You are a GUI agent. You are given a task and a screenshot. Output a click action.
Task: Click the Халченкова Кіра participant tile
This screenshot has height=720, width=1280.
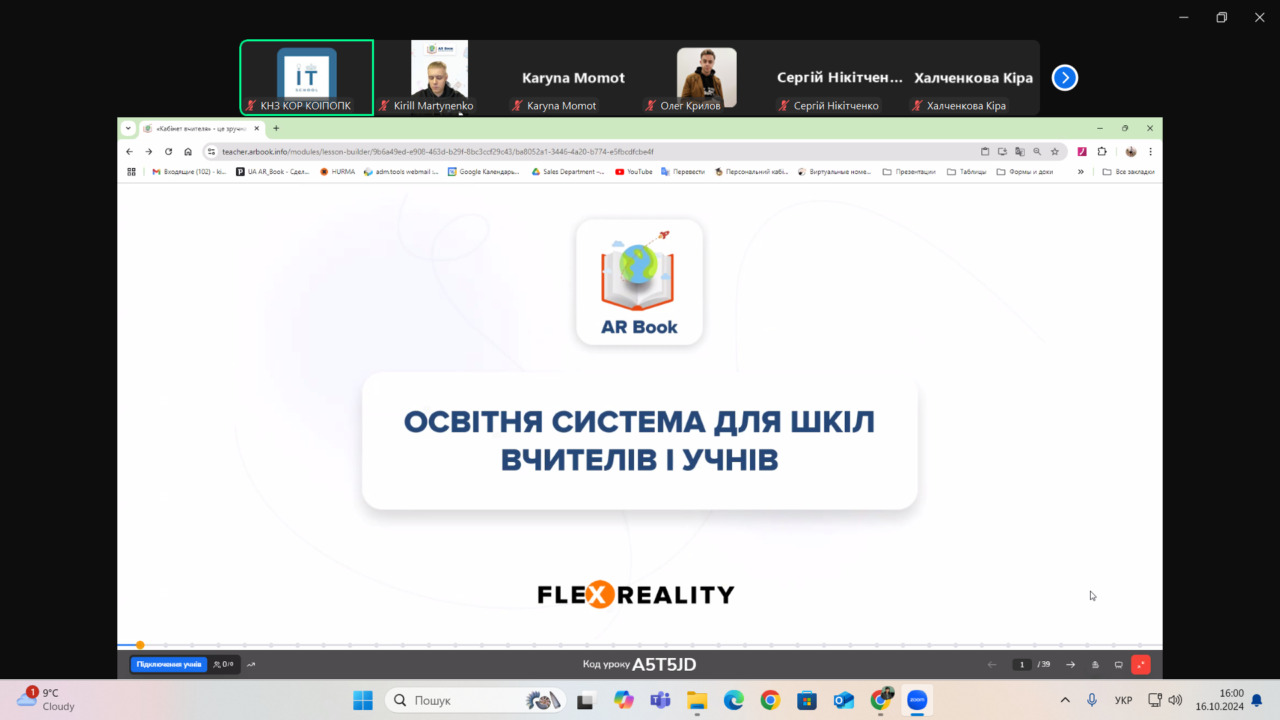[973, 78]
